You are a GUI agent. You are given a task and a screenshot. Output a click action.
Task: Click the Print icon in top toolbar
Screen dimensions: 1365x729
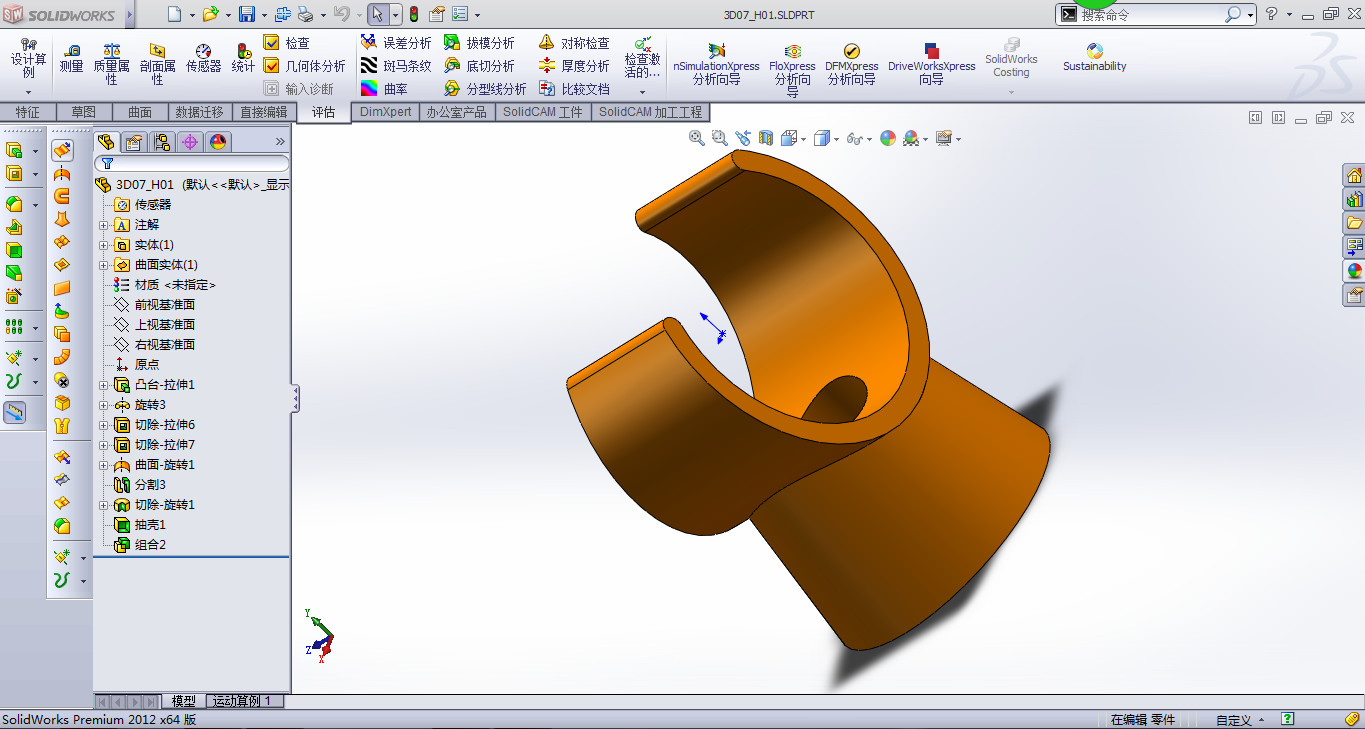click(x=305, y=14)
